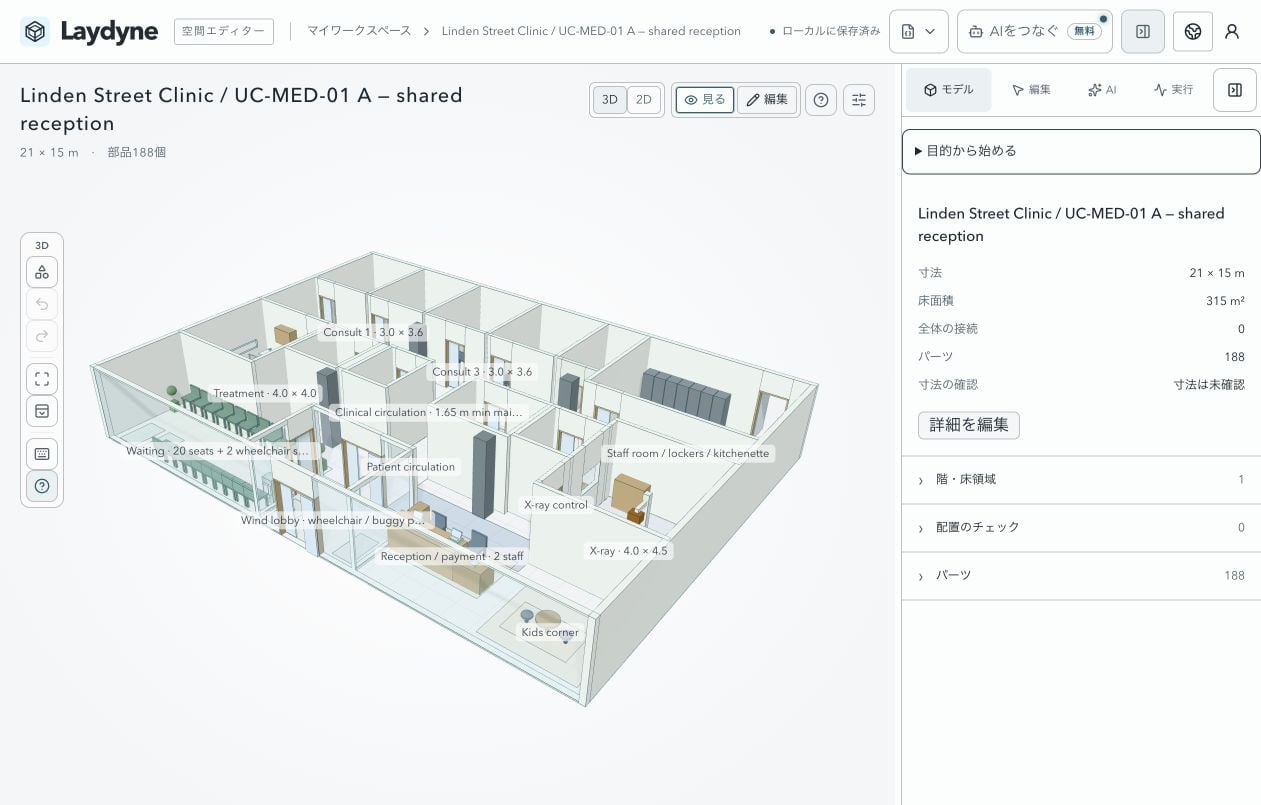
Task: Collapse the panel using the tab-row panel icon
Action: 1235,90
